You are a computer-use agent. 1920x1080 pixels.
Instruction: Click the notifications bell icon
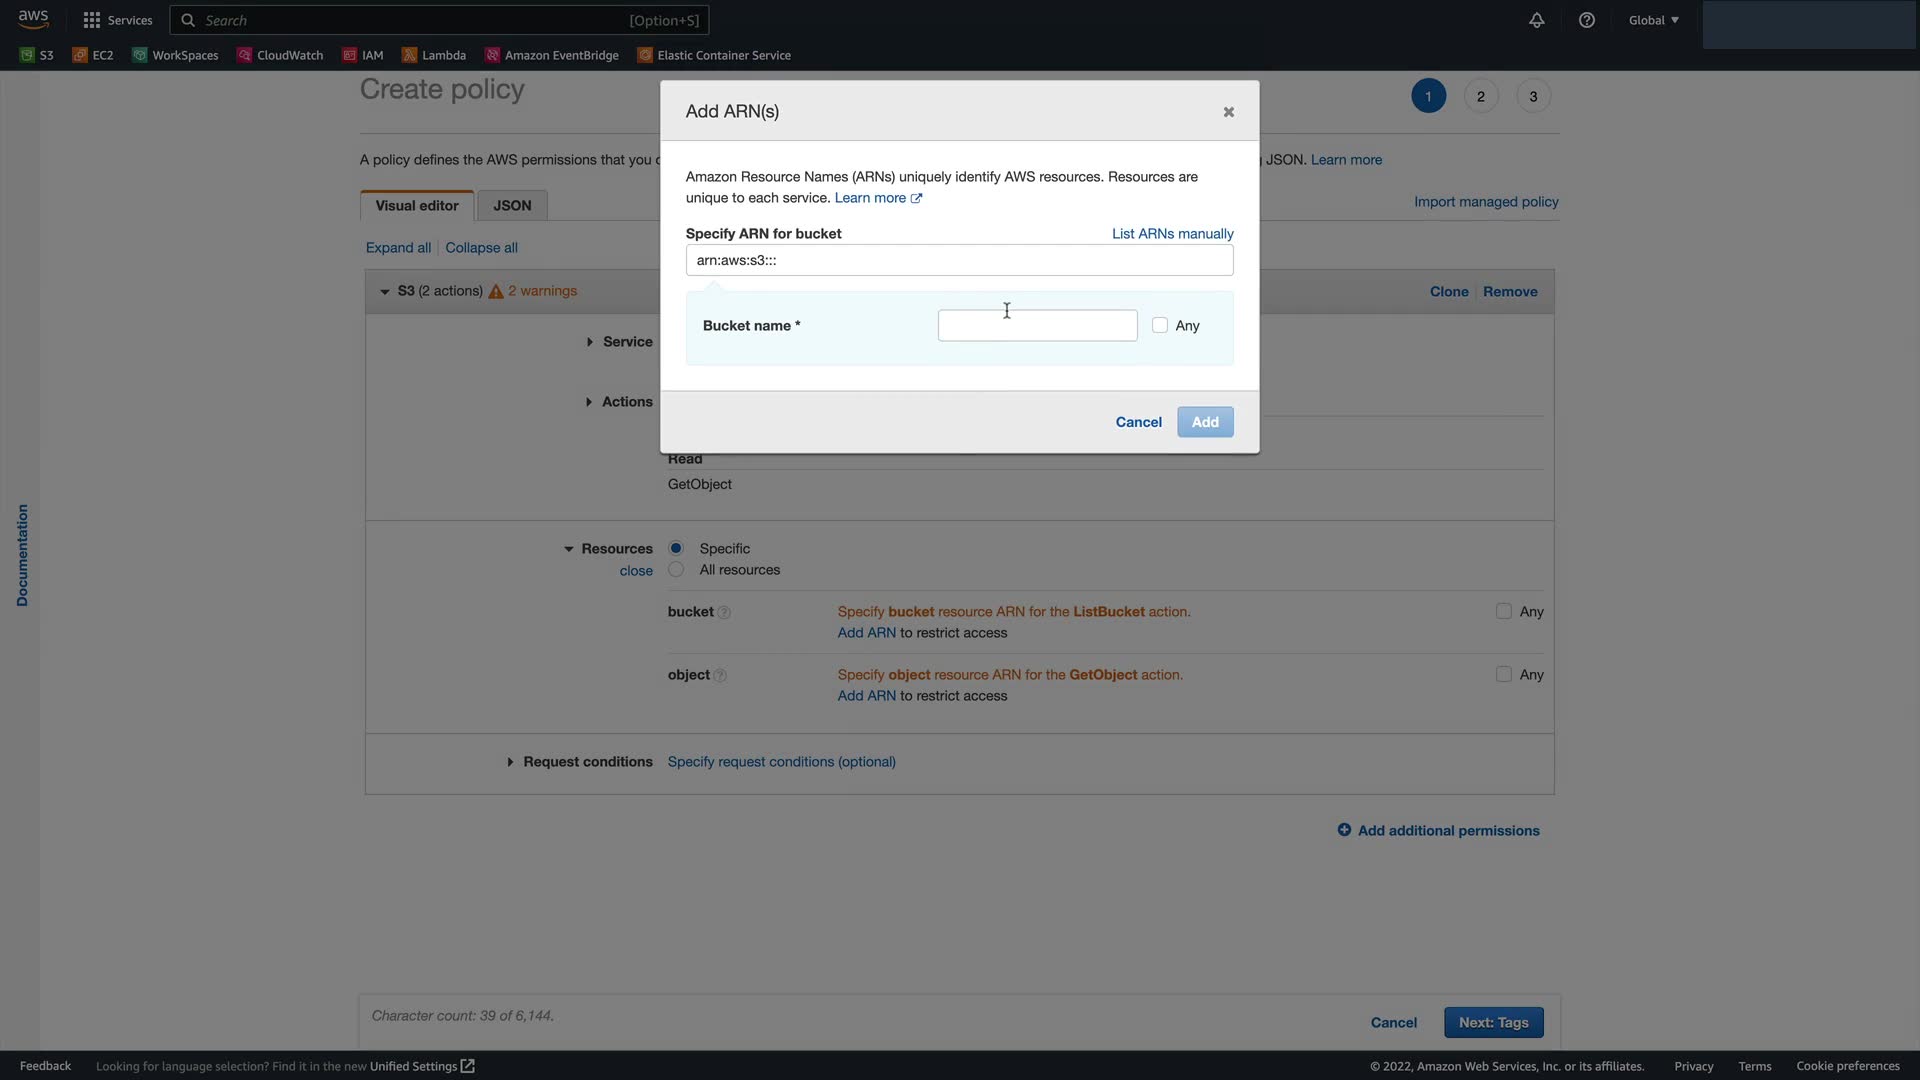click(x=1536, y=20)
